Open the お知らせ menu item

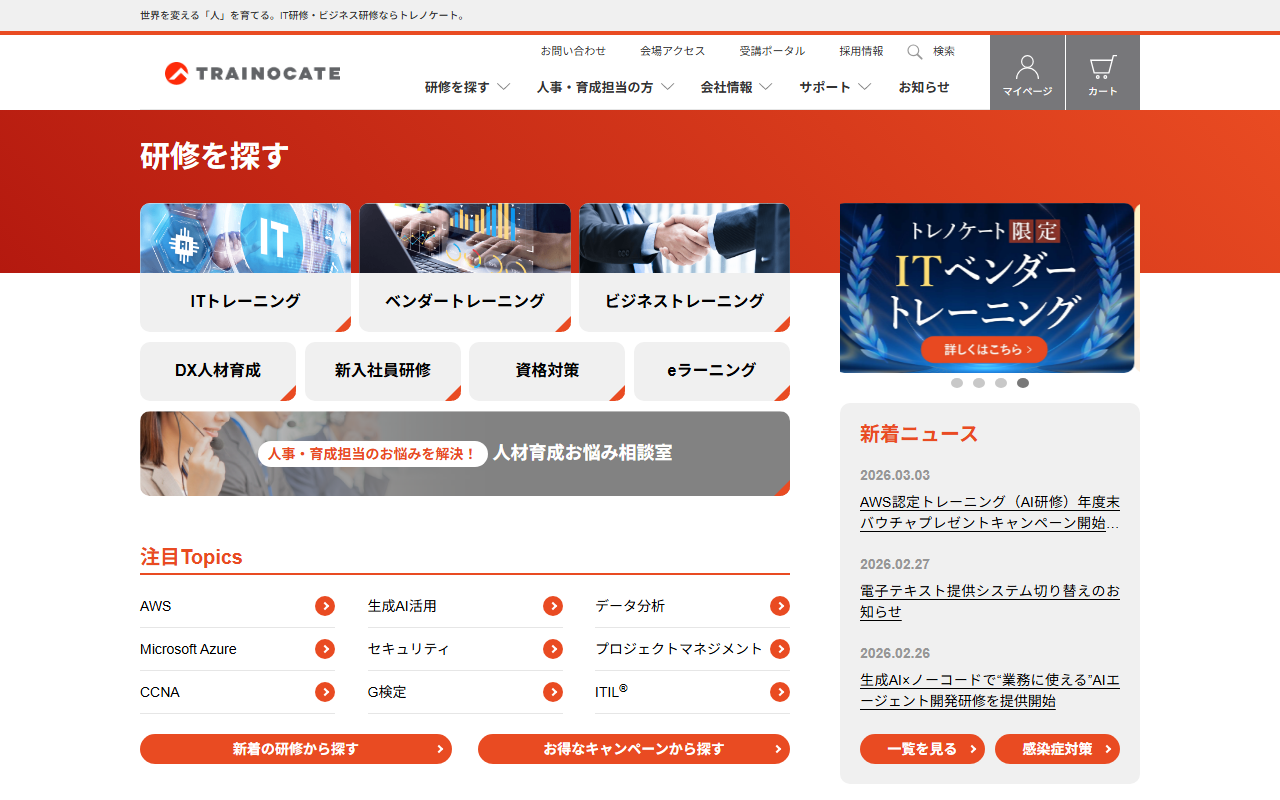[x=924, y=87]
